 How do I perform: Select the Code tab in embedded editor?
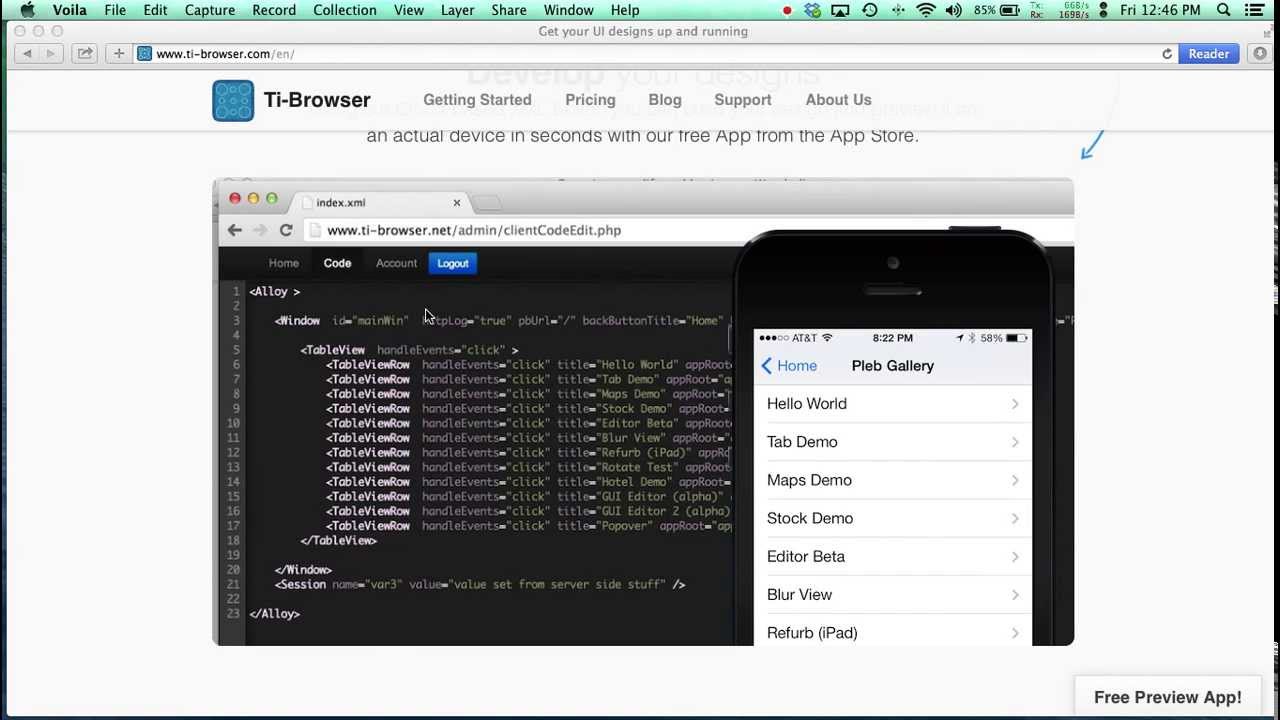click(337, 263)
